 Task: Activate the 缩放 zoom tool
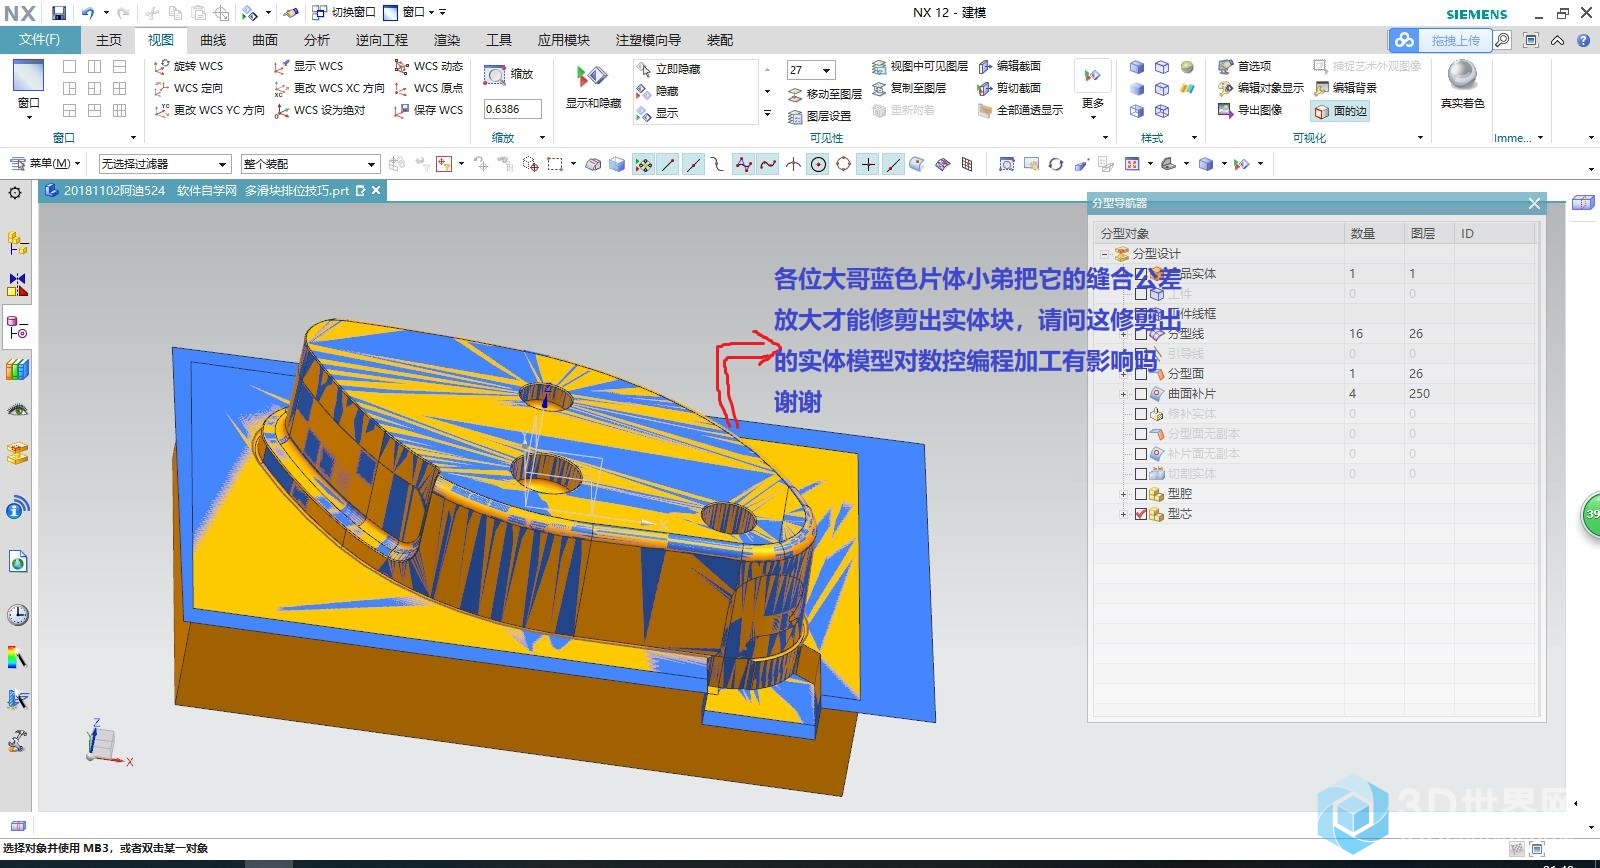pyautogui.click(x=509, y=75)
